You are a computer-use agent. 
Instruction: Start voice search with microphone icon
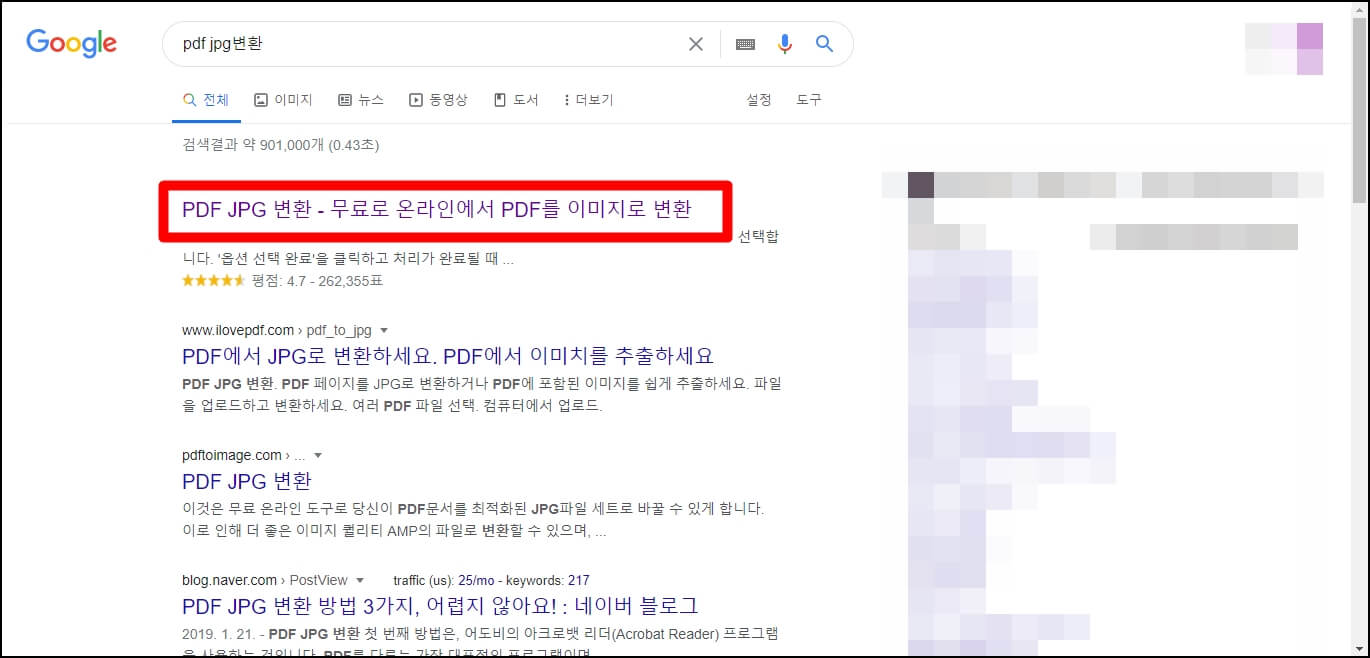(x=785, y=44)
